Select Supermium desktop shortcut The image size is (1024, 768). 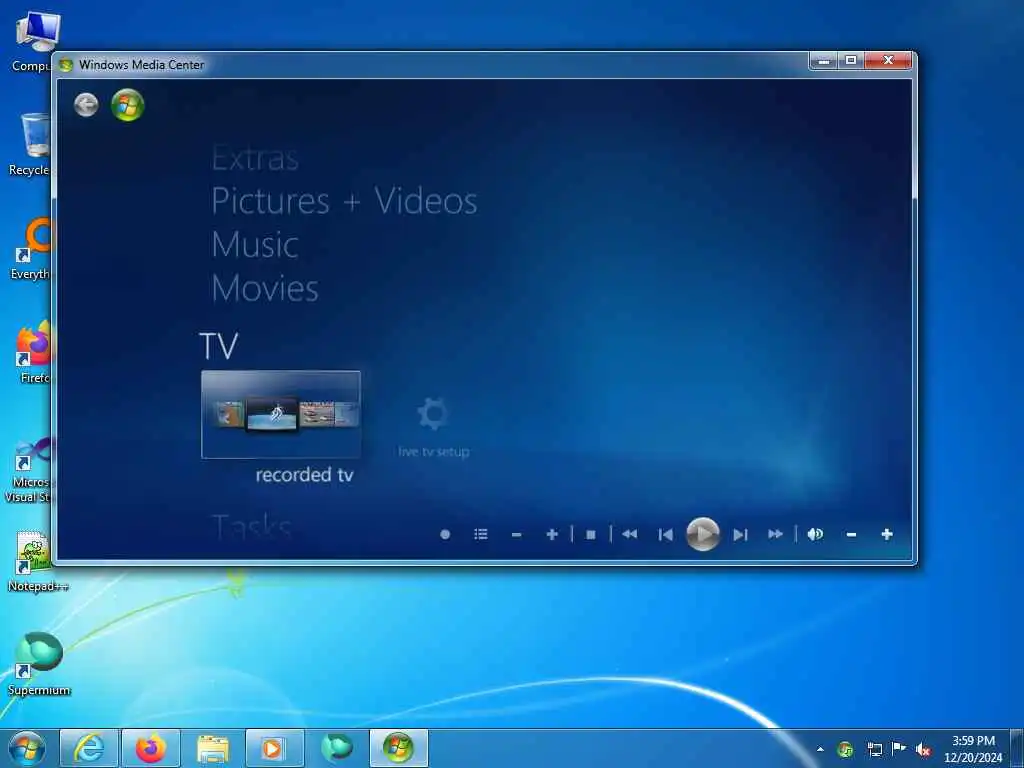(x=39, y=664)
